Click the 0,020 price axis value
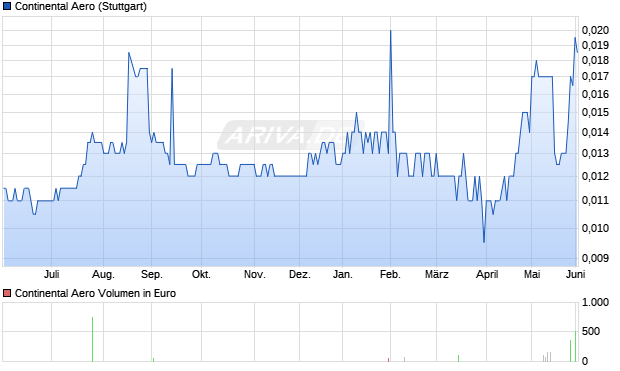 595,30
